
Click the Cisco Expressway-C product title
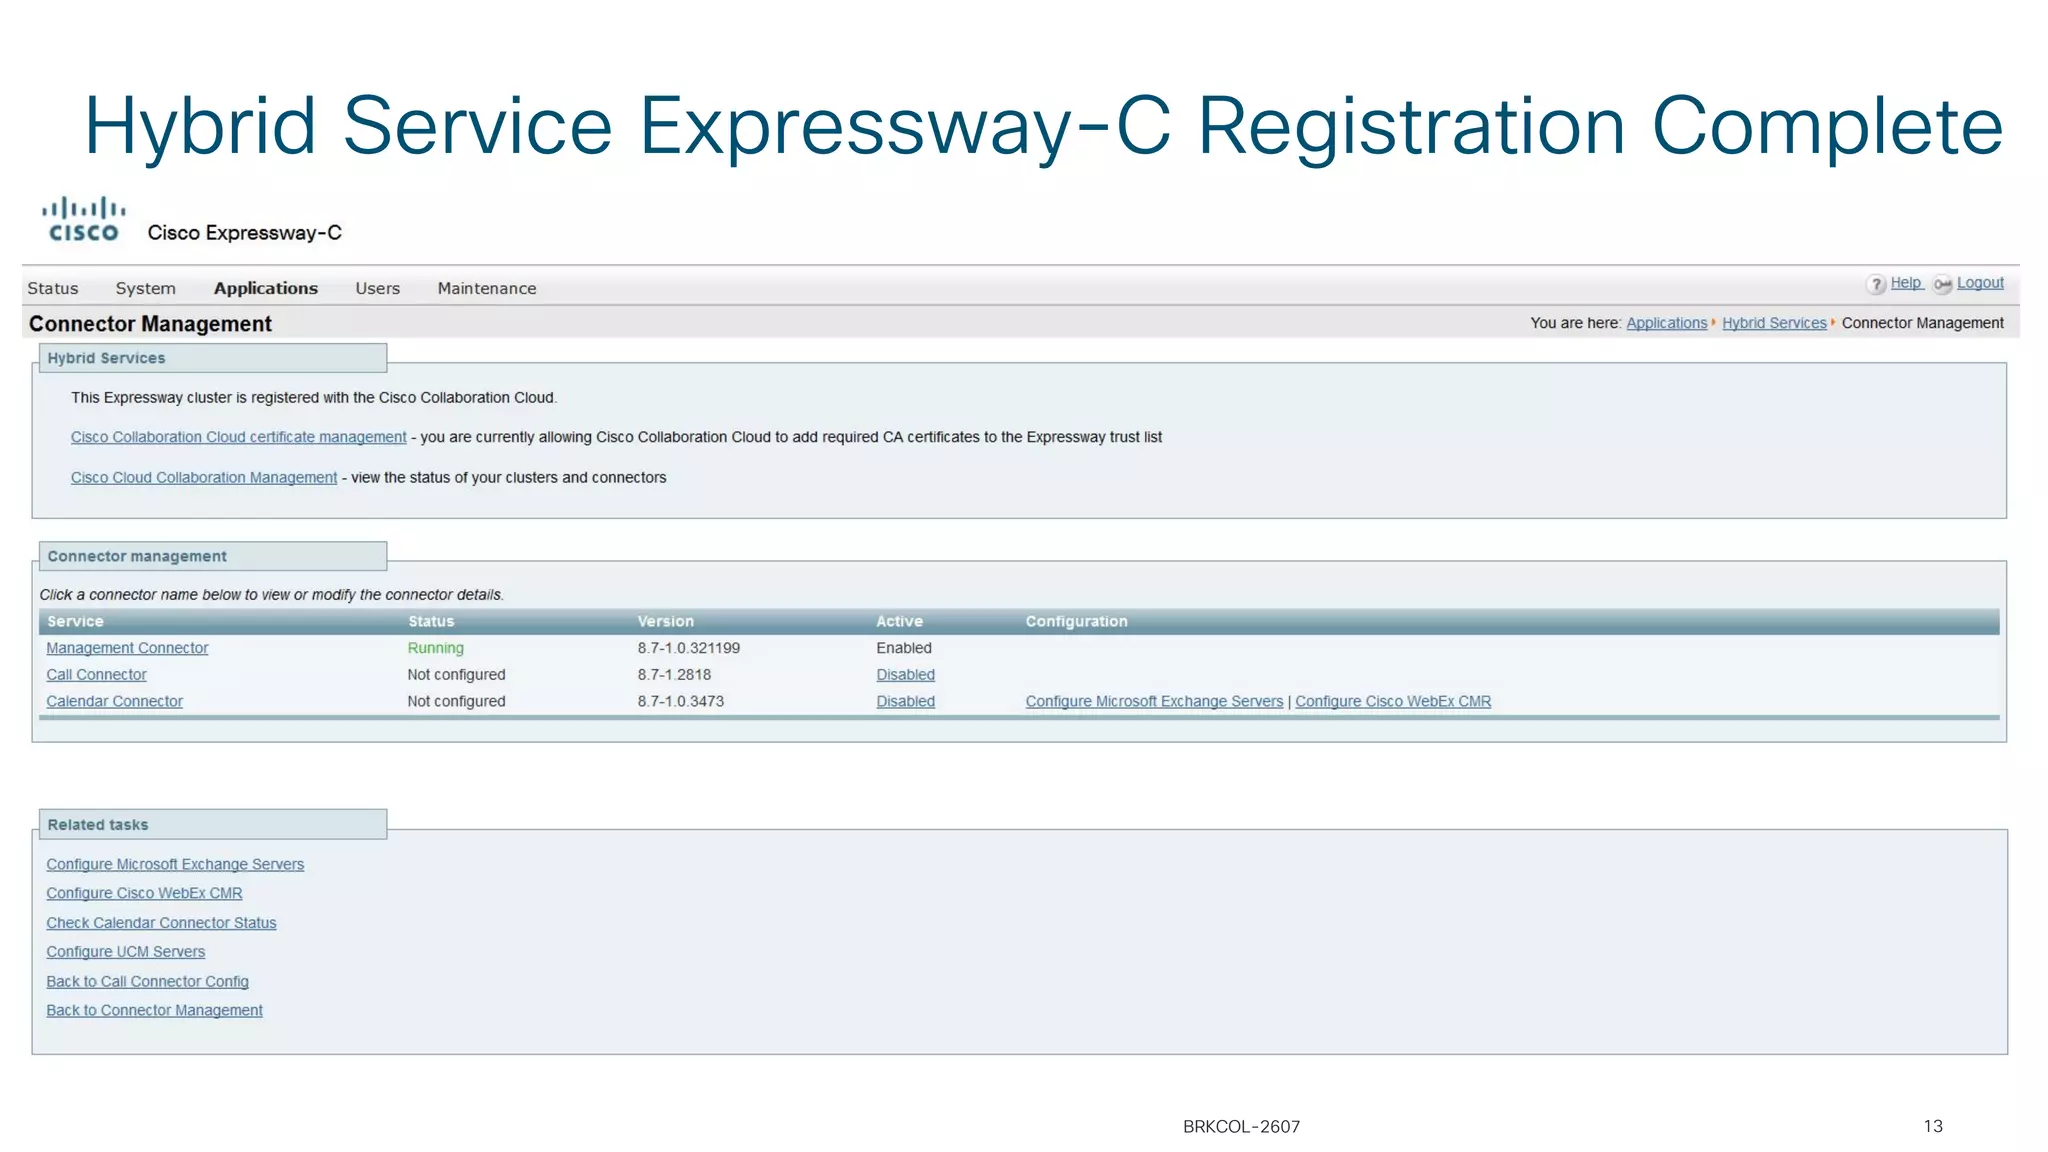click(245, 233)
